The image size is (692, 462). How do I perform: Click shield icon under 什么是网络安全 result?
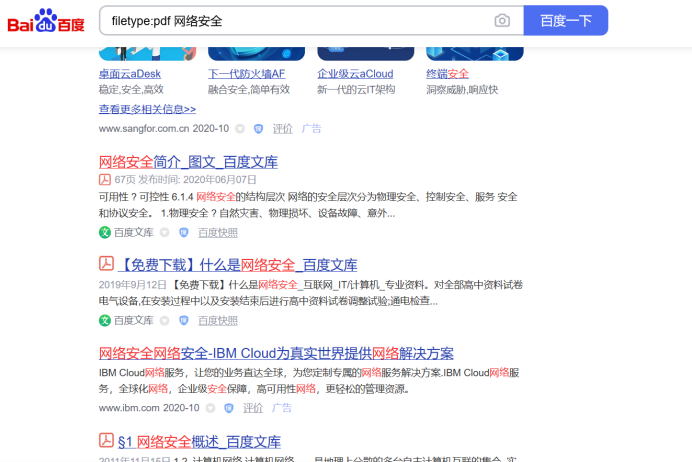click(x=184, y=320)
